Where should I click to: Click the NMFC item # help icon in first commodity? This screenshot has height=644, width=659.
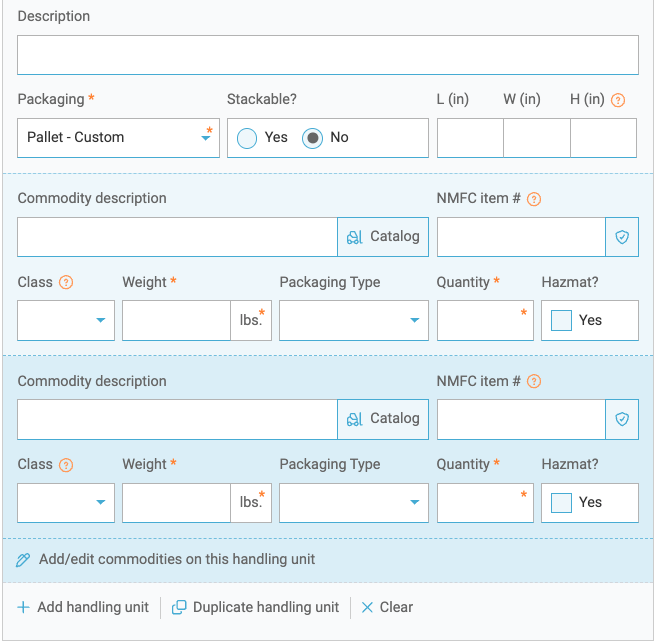534,199
